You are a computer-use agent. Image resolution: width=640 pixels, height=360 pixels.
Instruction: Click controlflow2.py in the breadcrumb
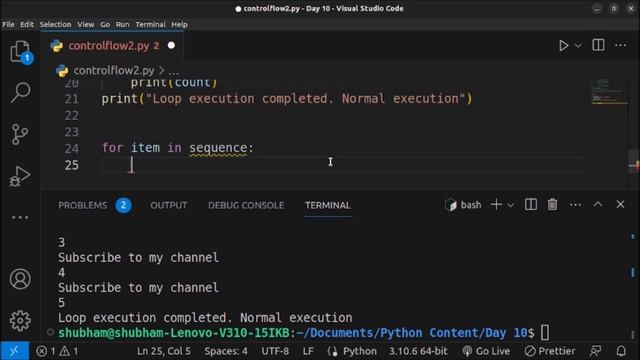tap(113, 70)
